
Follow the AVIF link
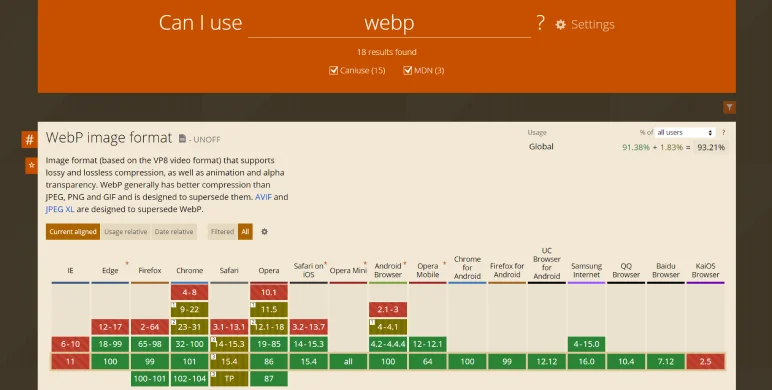(x=263, y=197)
